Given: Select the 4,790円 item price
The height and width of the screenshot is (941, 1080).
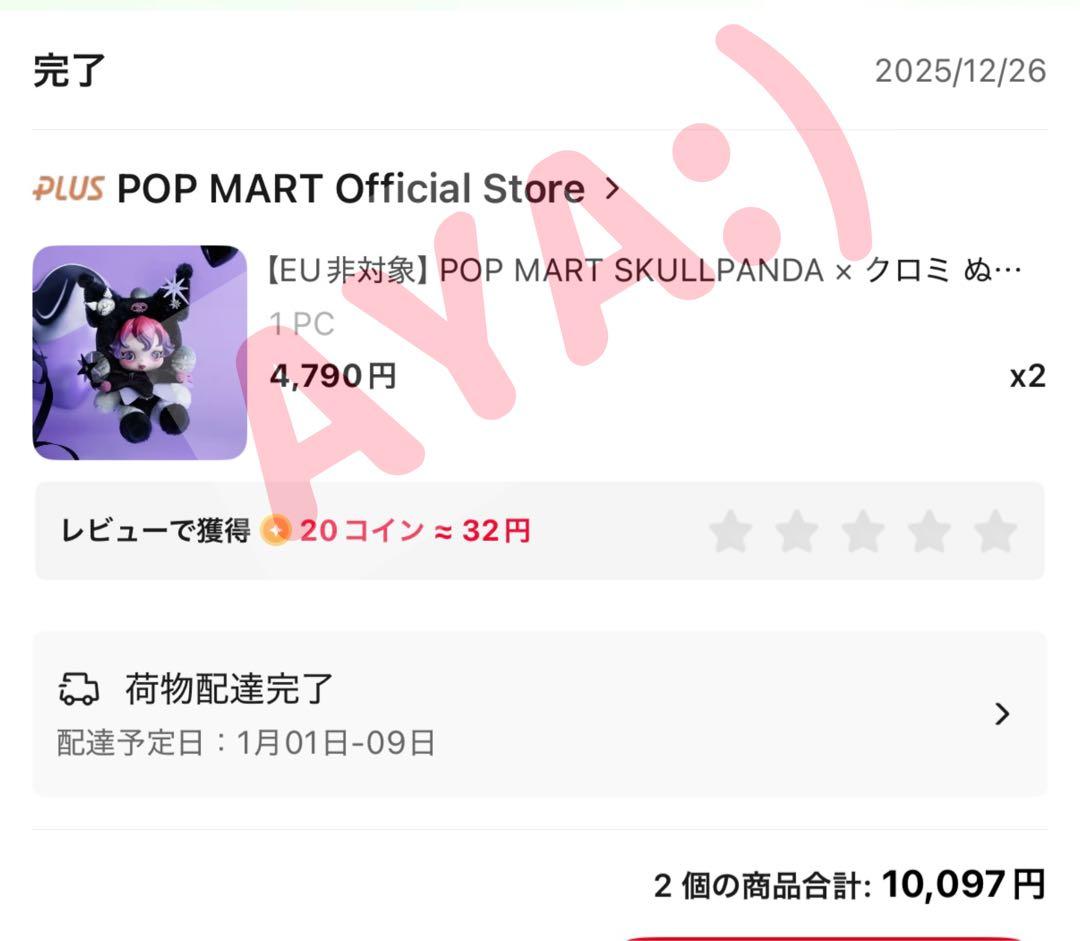Looking at the screenshot, I should click(x=333, y=376).
